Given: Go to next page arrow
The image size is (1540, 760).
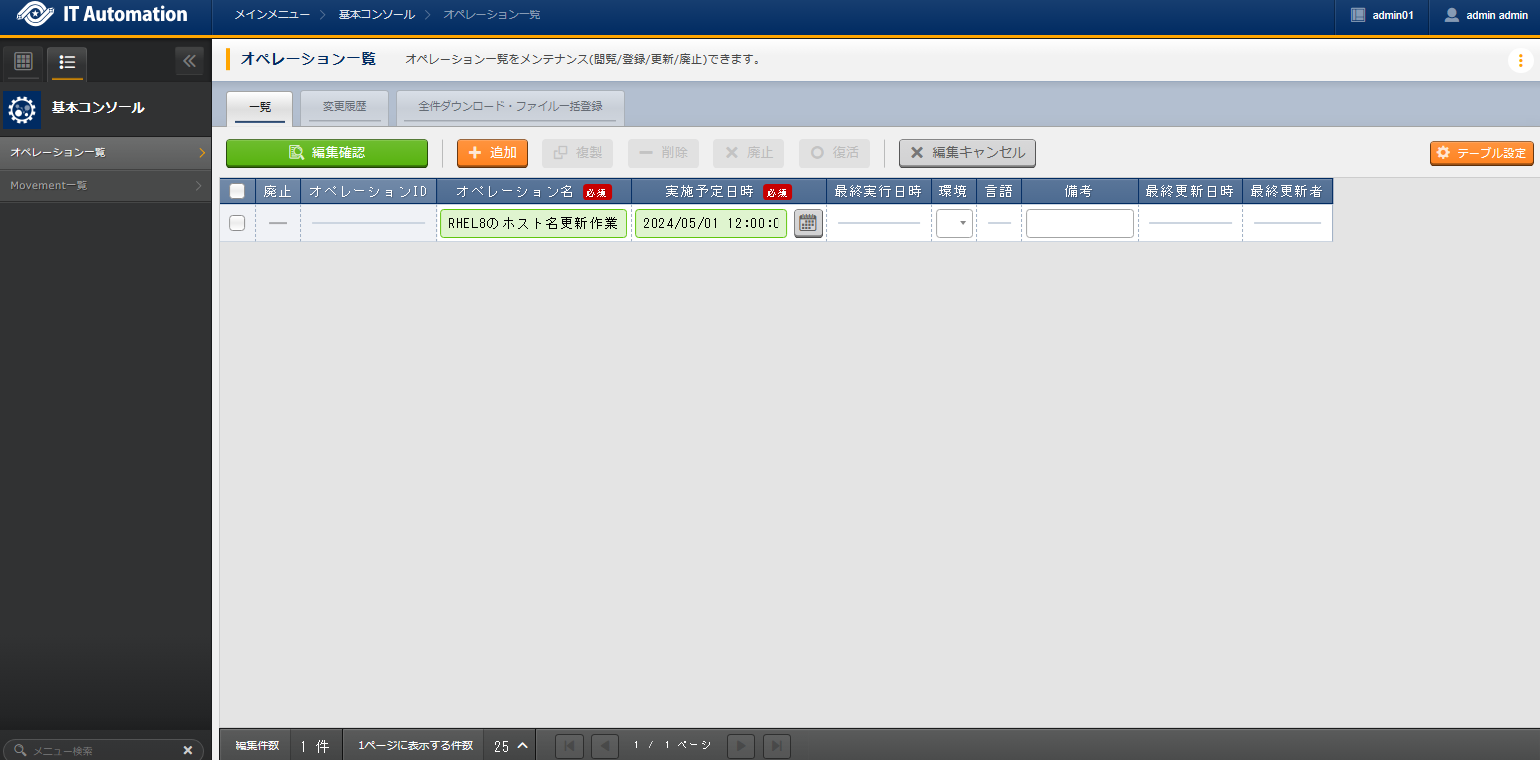Looking at the screenshot, I should click(x=740, y=746).
